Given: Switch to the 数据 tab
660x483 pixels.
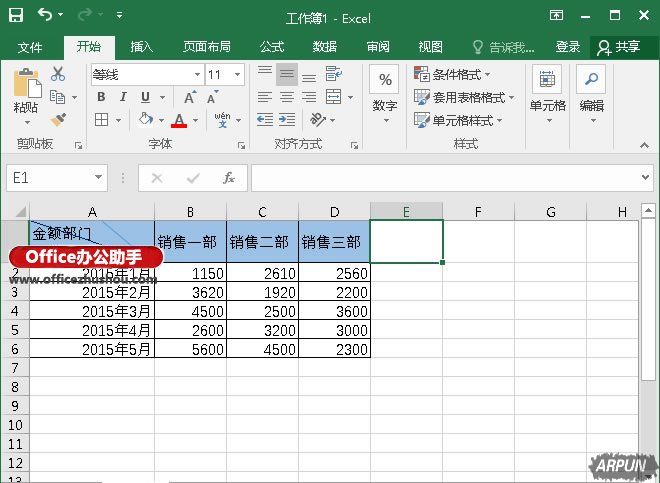Looking at the screenshot, I should tap(325, 47).
